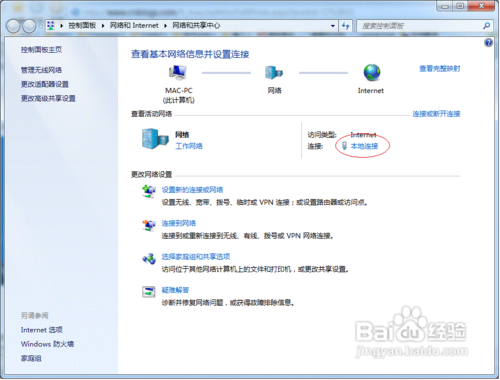Viewport: 500px width, 380px height.
Task: Open the 本地连接 link
Action: [364, 146]
